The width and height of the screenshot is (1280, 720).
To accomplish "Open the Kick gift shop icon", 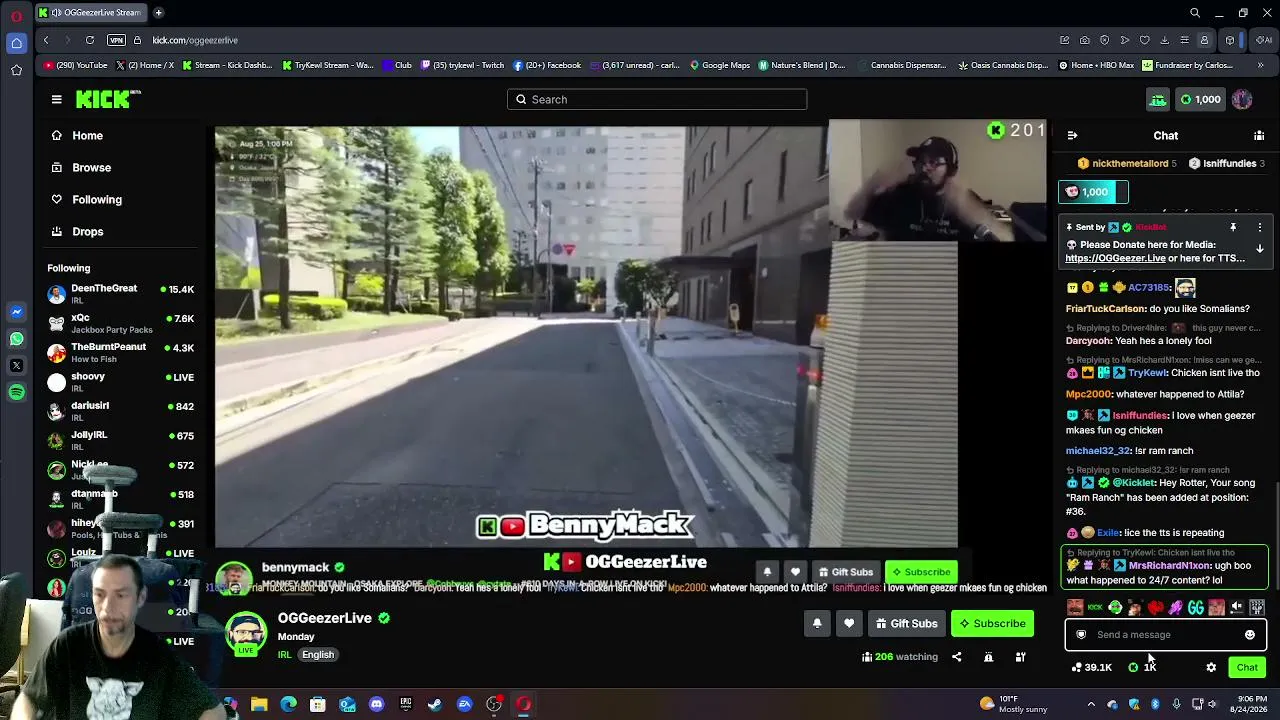I will [x=1157, y=99].
